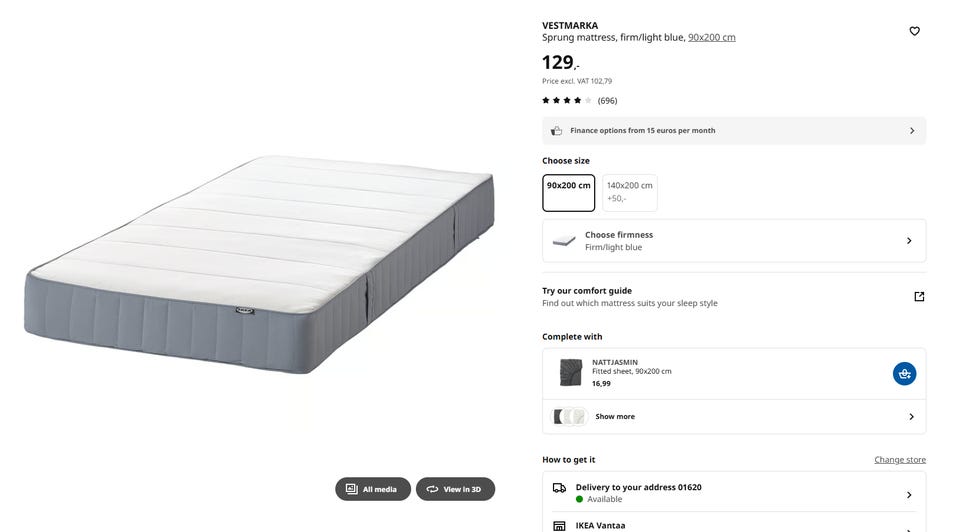
Task: Click the NATTJASMIN fitted sheet thumbnail
Action: tap(571, 372)
